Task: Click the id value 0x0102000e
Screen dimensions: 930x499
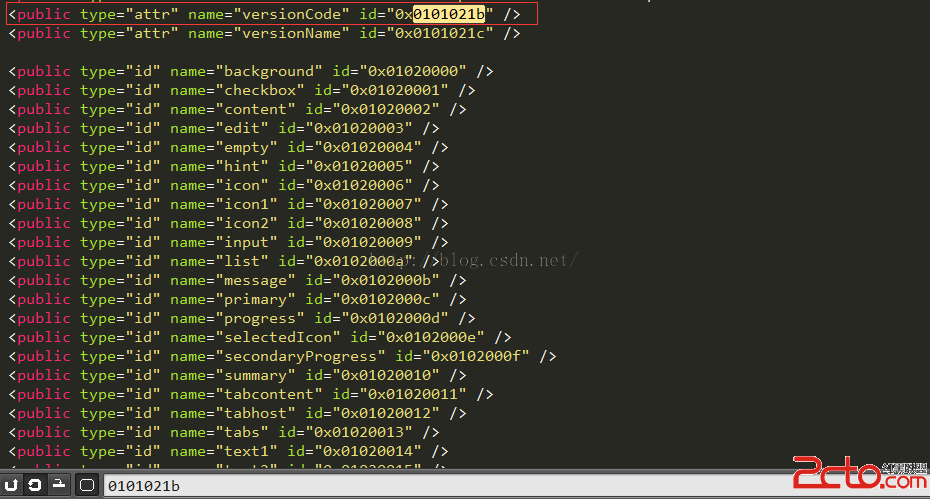Action: [431, 337]
